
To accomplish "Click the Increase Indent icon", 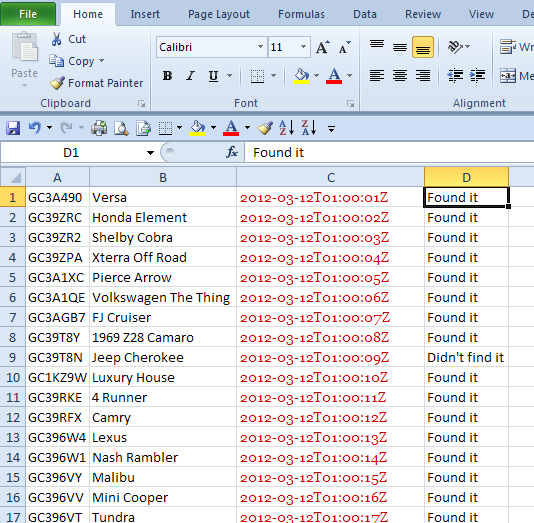I will [x=477, y=75].
